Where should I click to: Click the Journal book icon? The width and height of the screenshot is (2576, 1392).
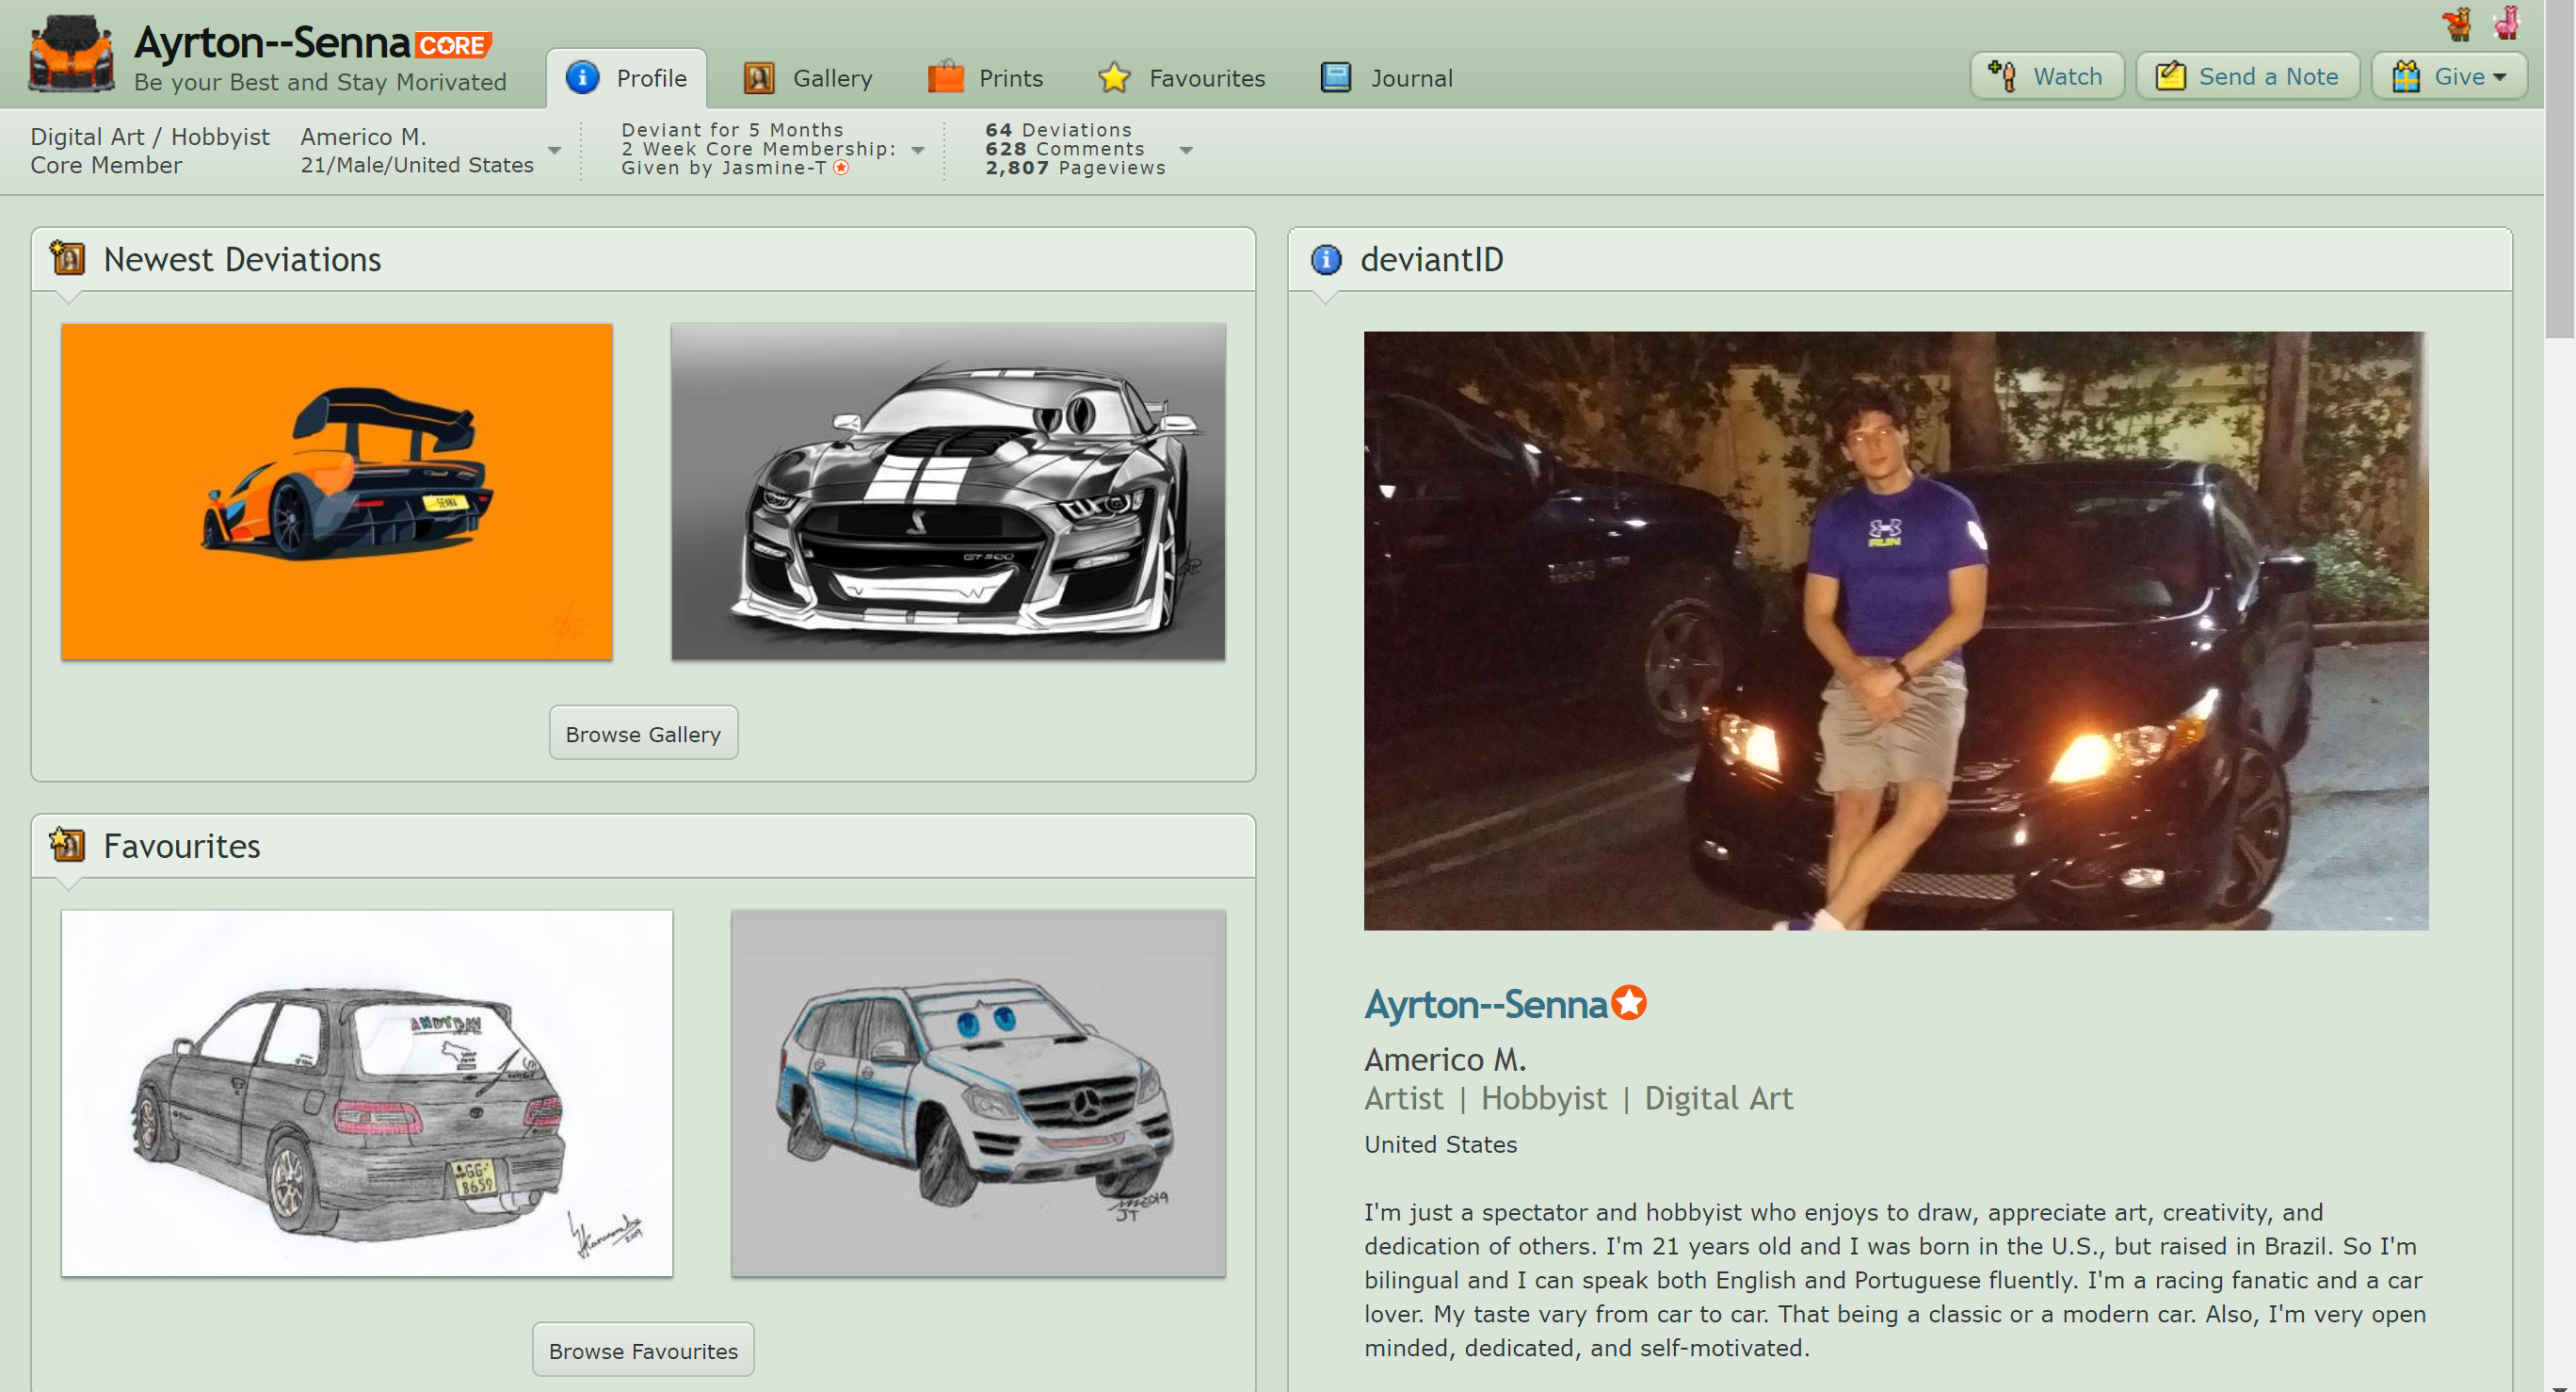pos(1336,78)
